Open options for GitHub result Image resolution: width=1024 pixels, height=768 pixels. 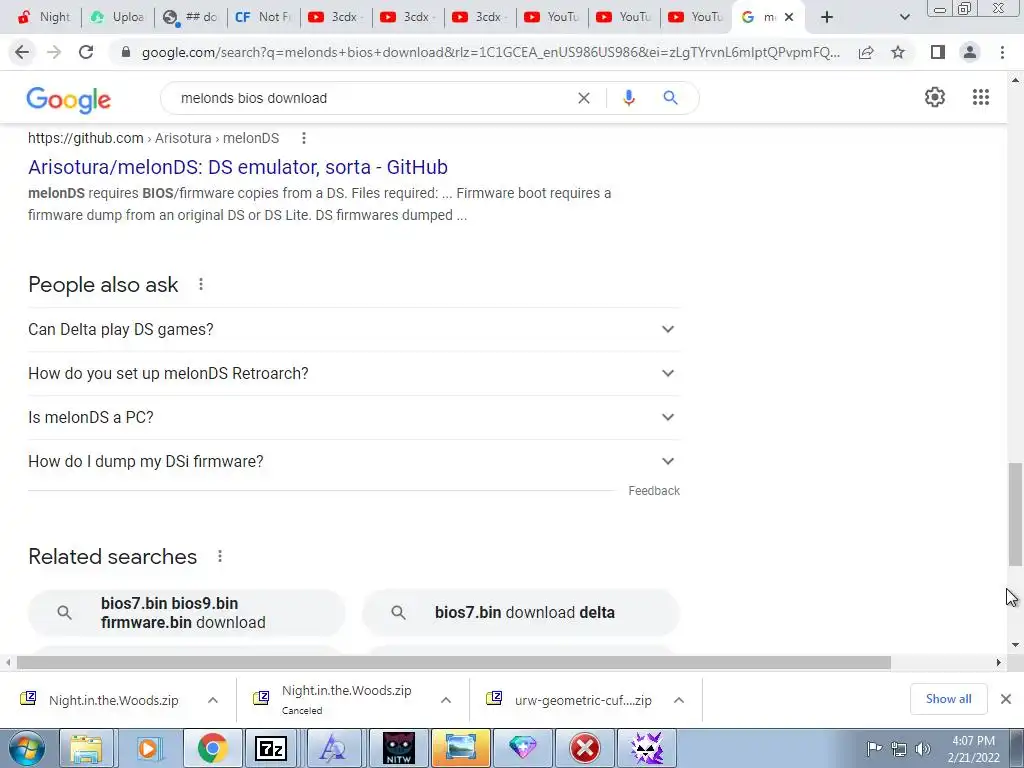pyautogui.click(x=304, y=138)
